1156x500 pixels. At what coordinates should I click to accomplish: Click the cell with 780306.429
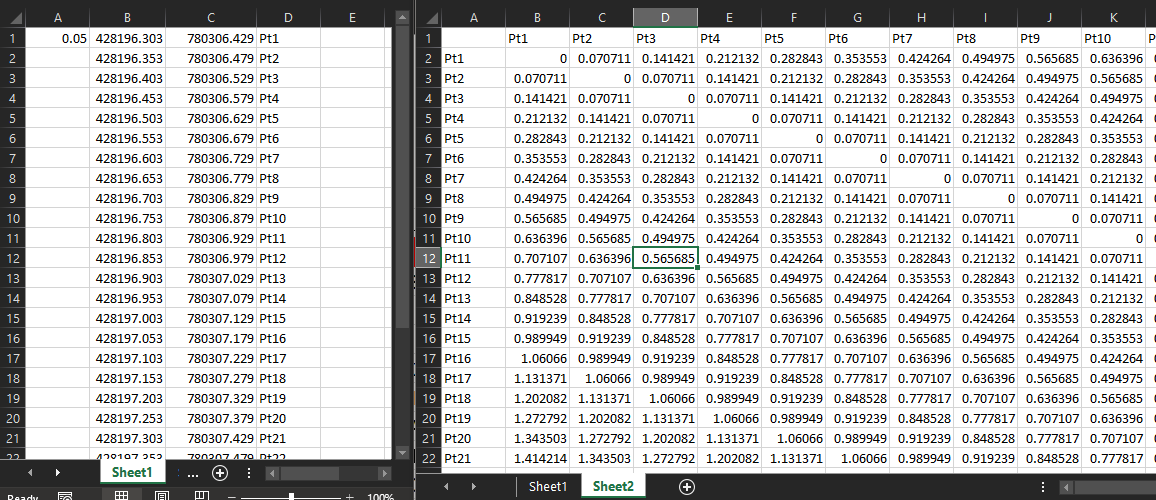pos(211,38)
